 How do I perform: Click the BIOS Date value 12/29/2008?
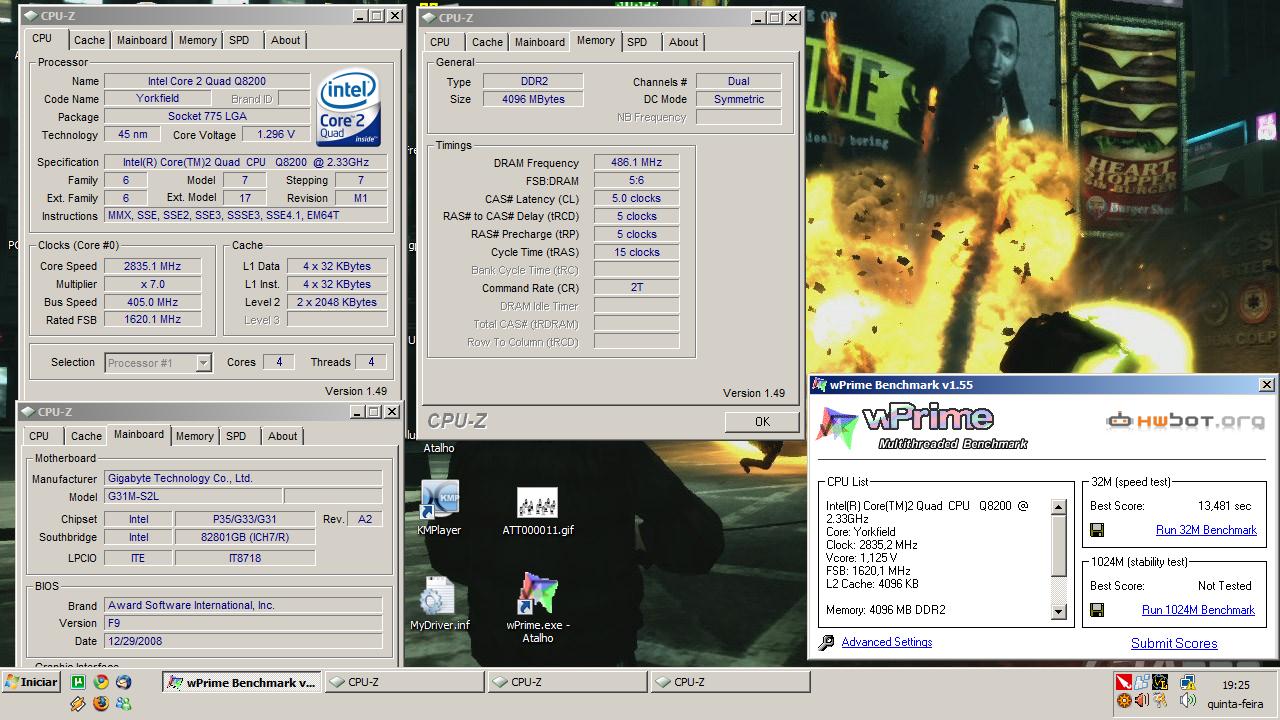(243, 641)
